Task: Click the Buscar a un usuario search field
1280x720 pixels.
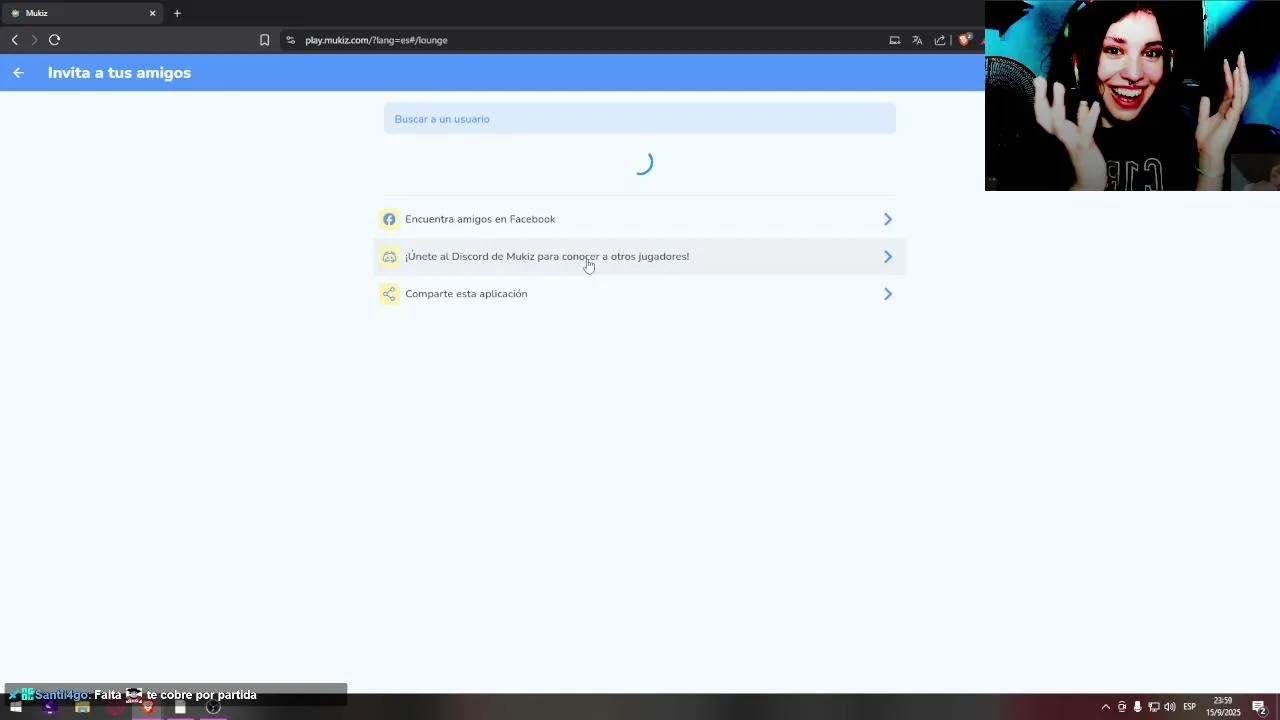Action: click(640, 119)
